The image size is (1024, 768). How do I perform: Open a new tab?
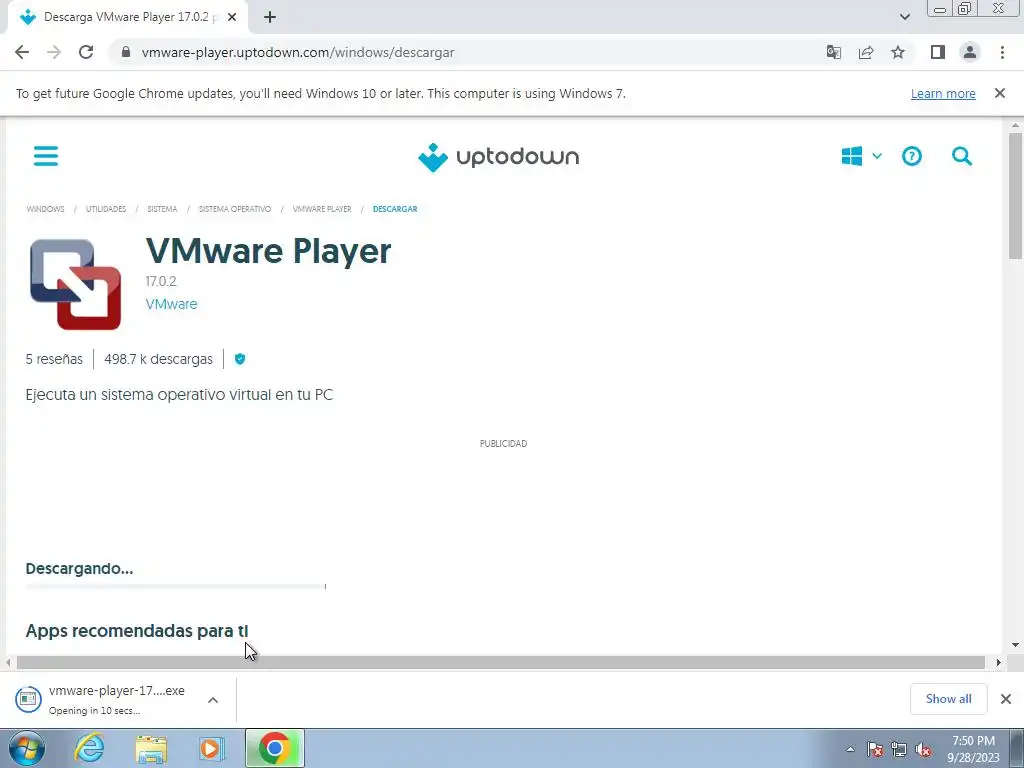tap(270, 17)
